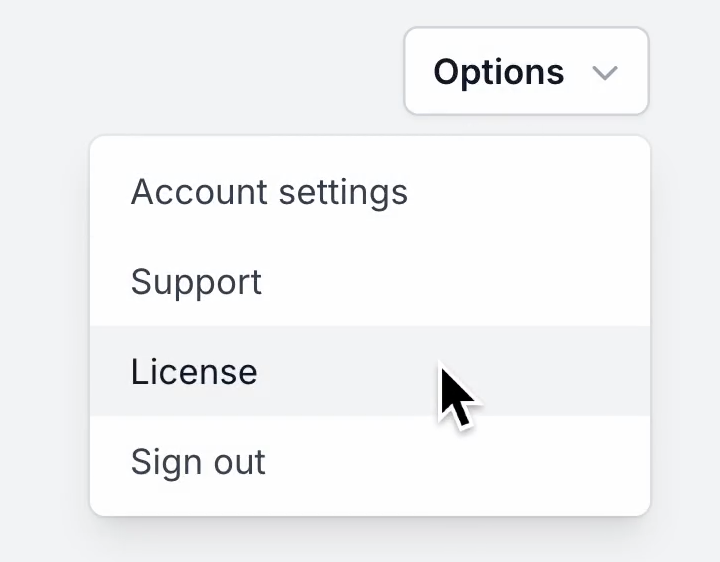Choose the highlighted License item
This screenshot has height=562, width=720.
coord(370,371)
